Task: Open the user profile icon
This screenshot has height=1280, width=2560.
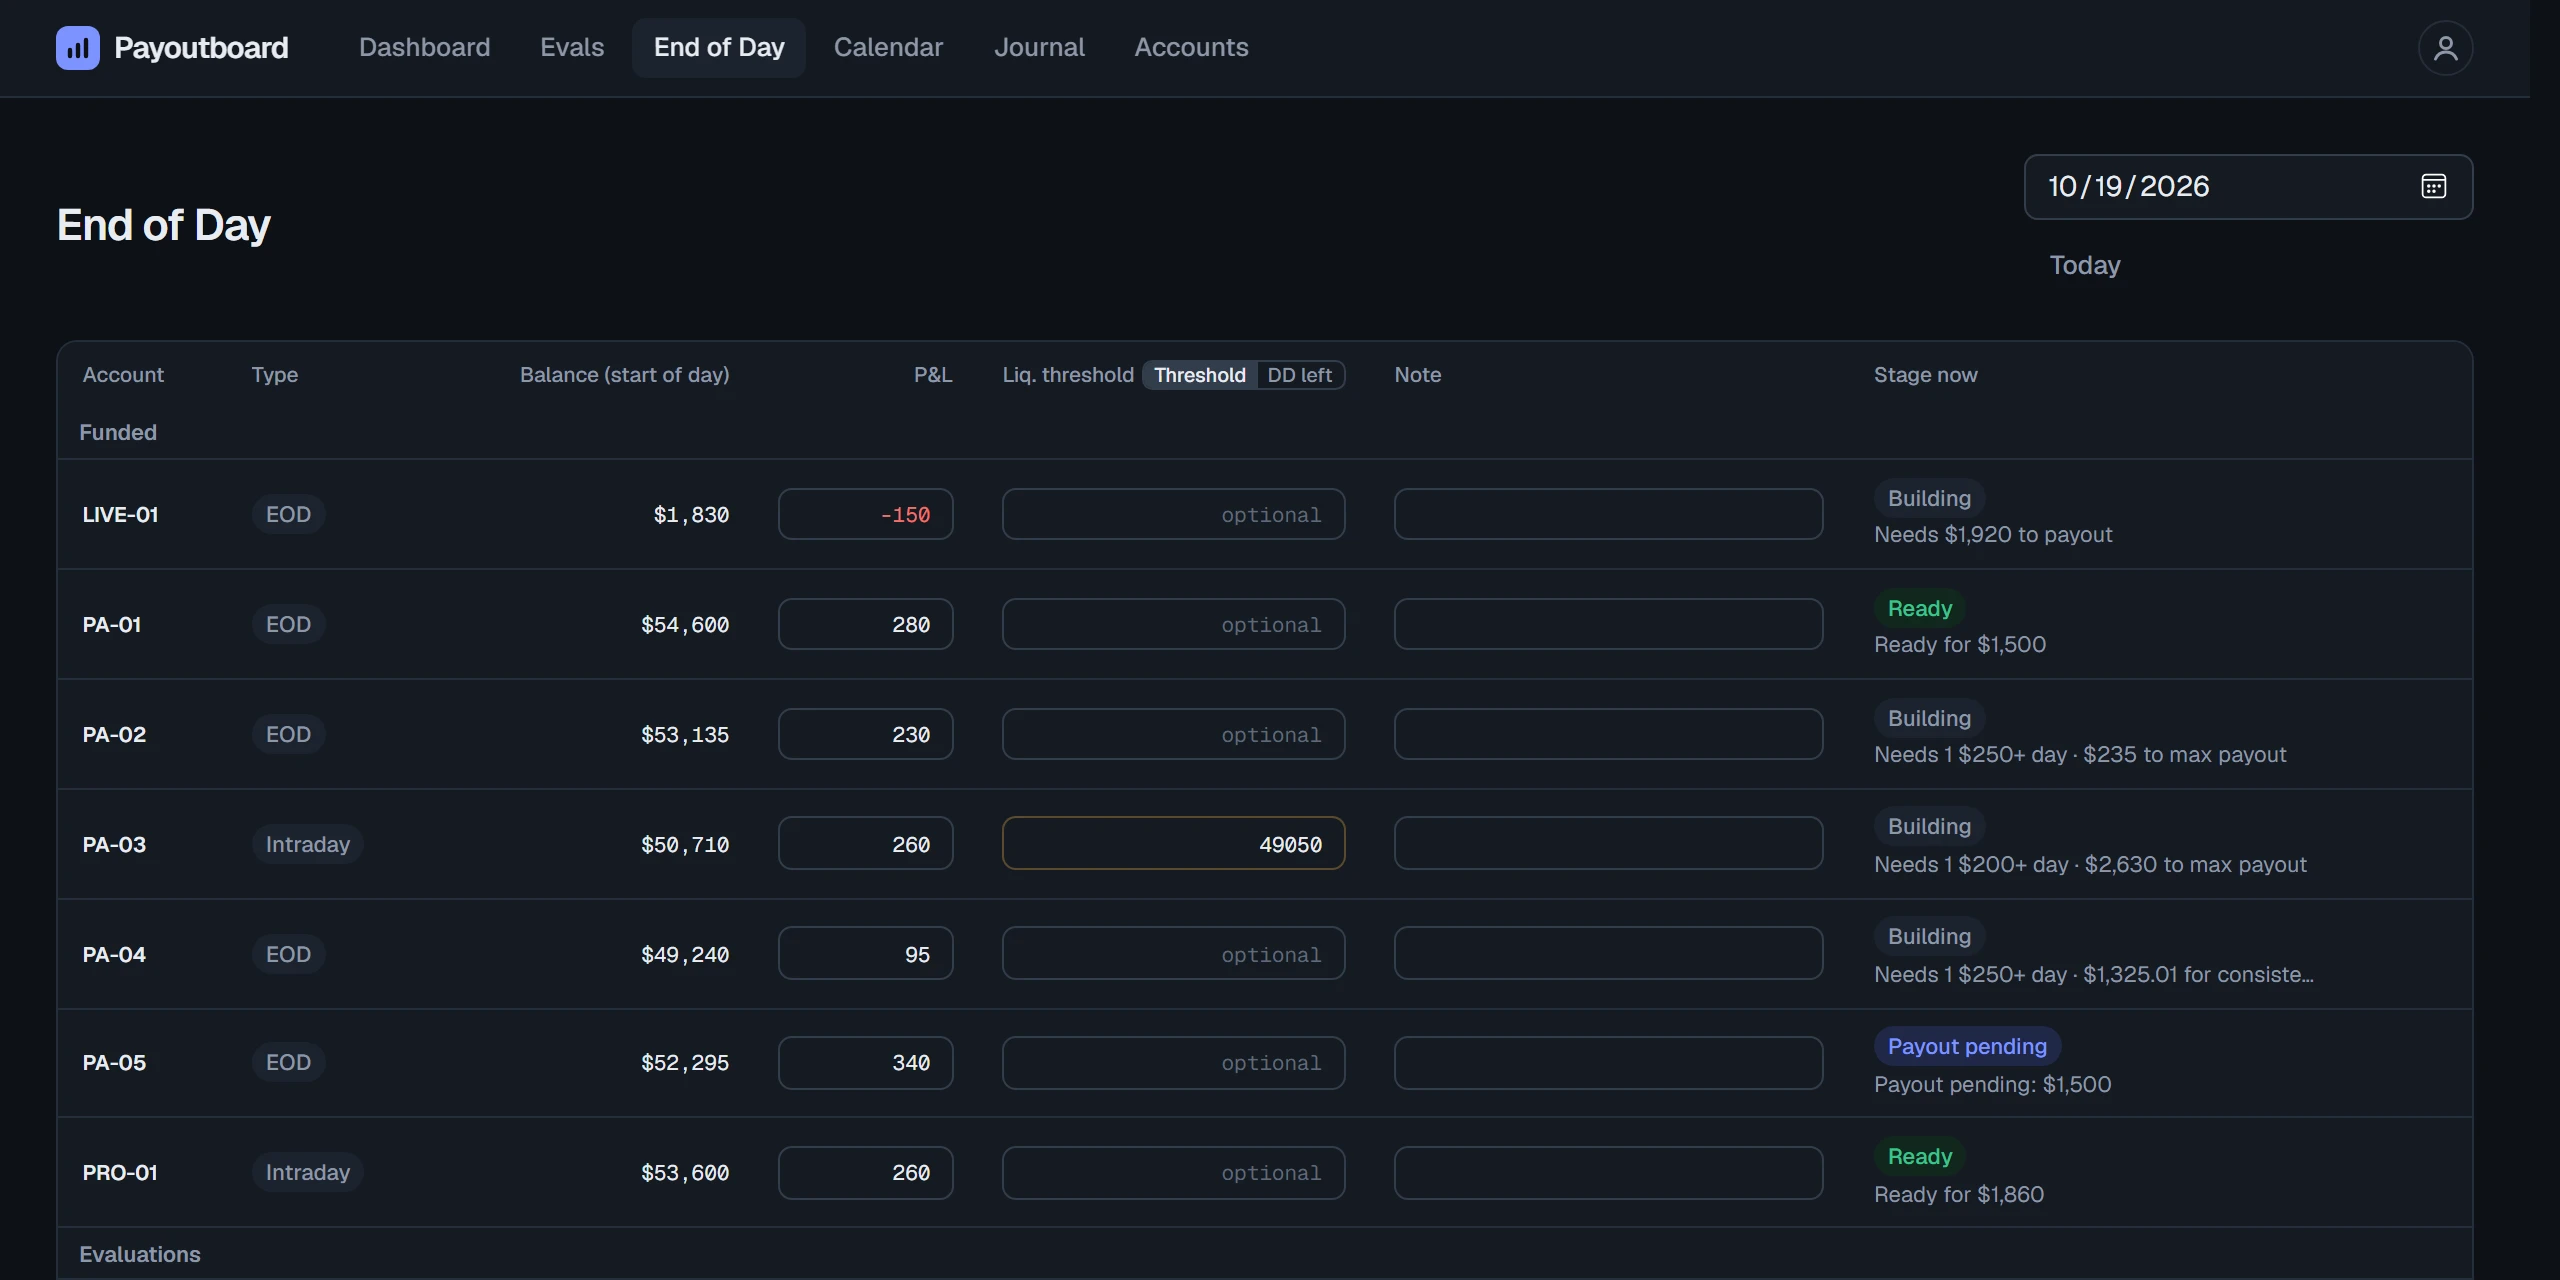Action: point(2445,48)
